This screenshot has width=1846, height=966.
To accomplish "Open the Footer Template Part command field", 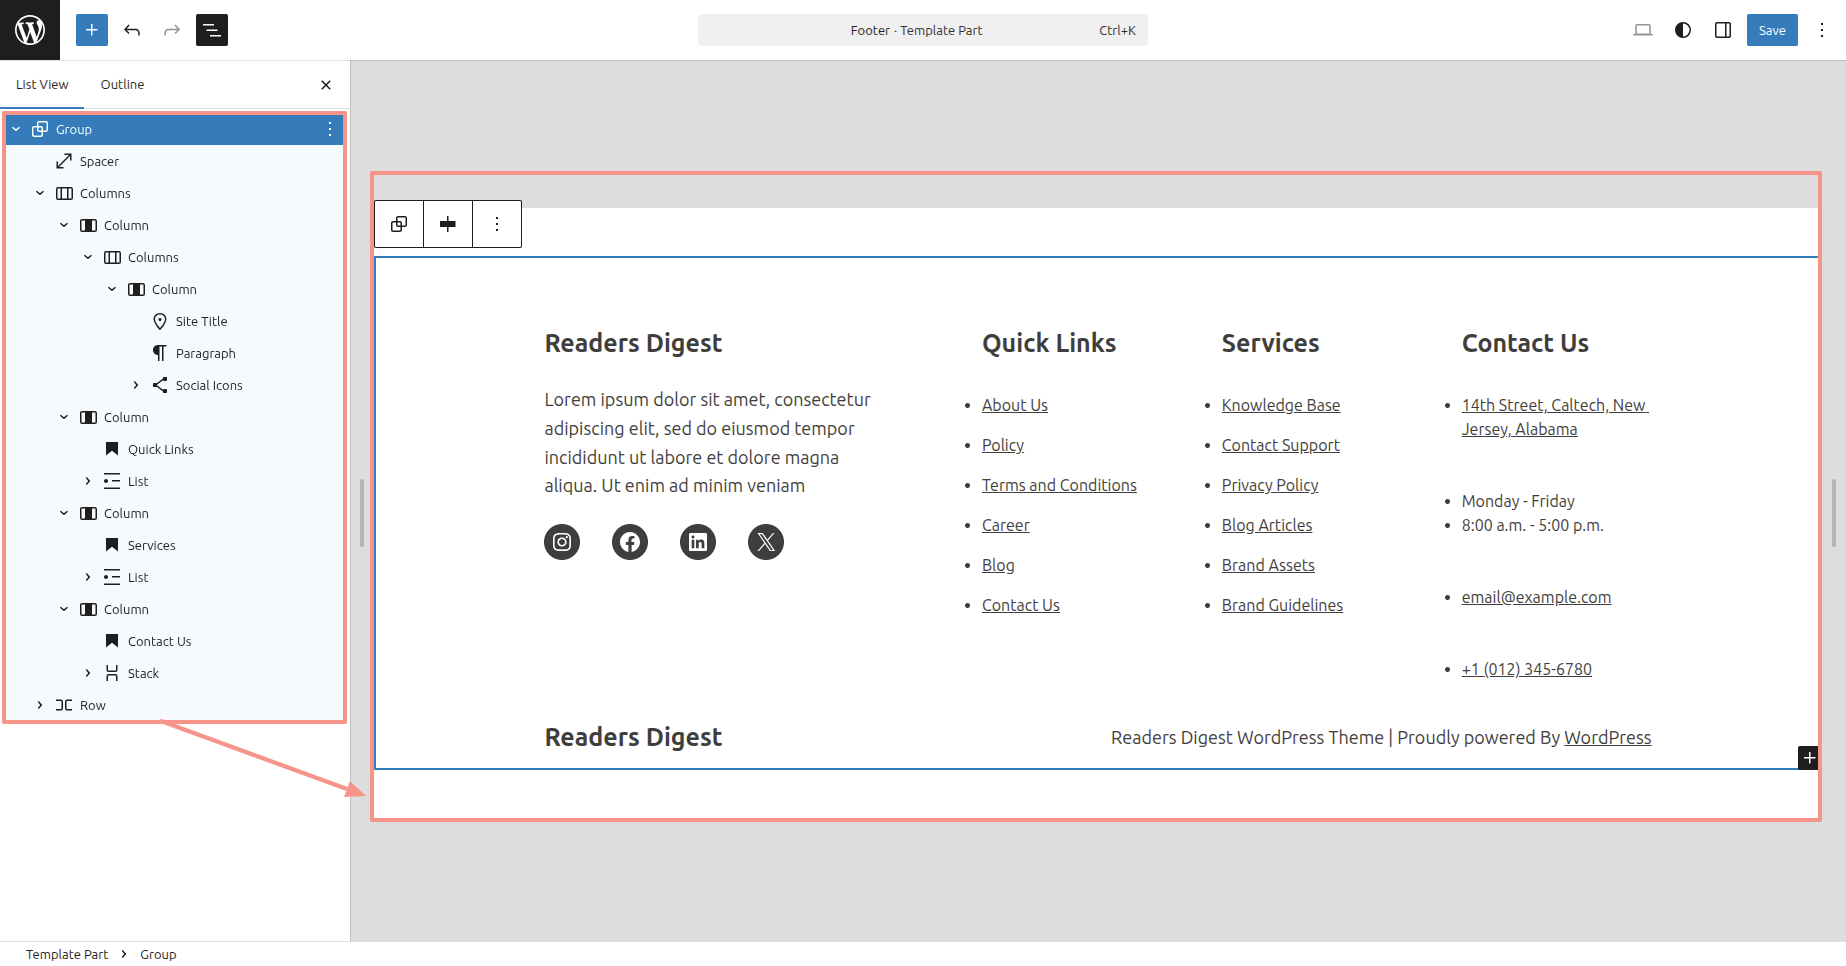I will pyautogui.click(x=922, y=30).
